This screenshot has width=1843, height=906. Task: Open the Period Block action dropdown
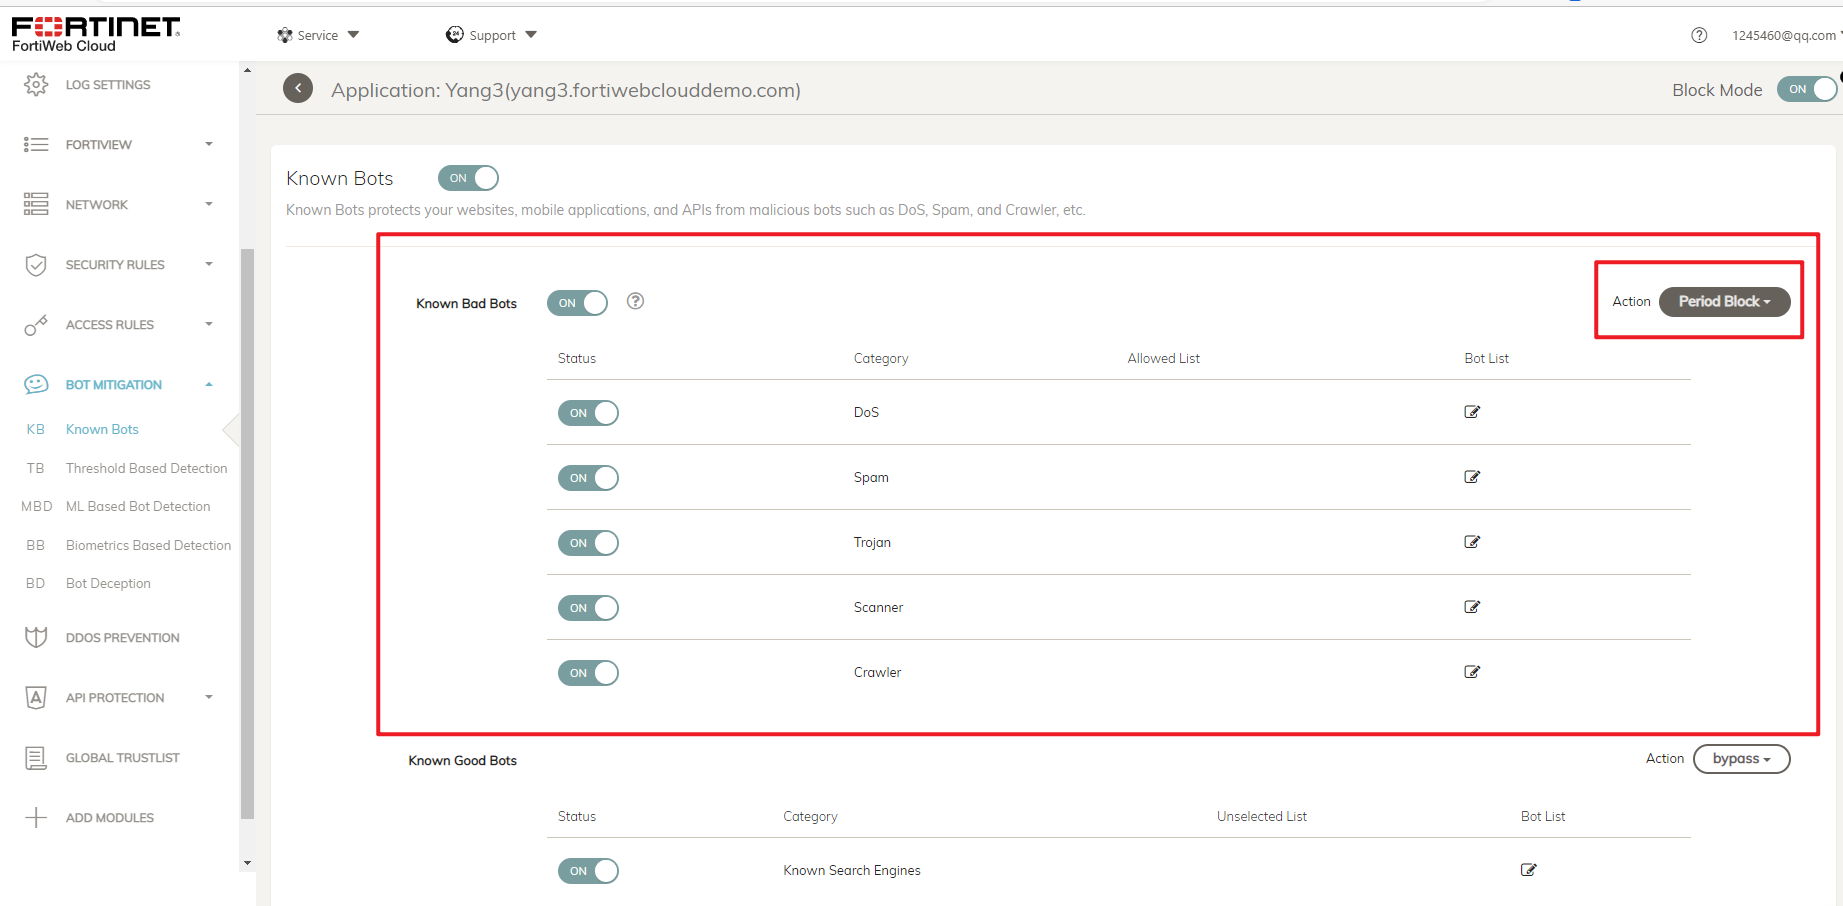(1724, 301)
